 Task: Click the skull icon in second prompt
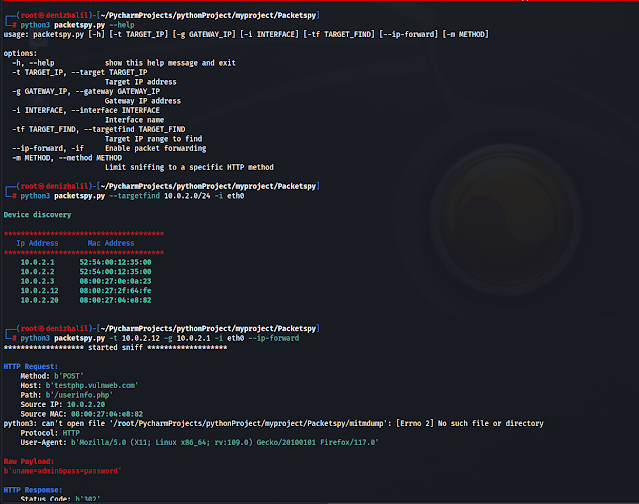41,186
